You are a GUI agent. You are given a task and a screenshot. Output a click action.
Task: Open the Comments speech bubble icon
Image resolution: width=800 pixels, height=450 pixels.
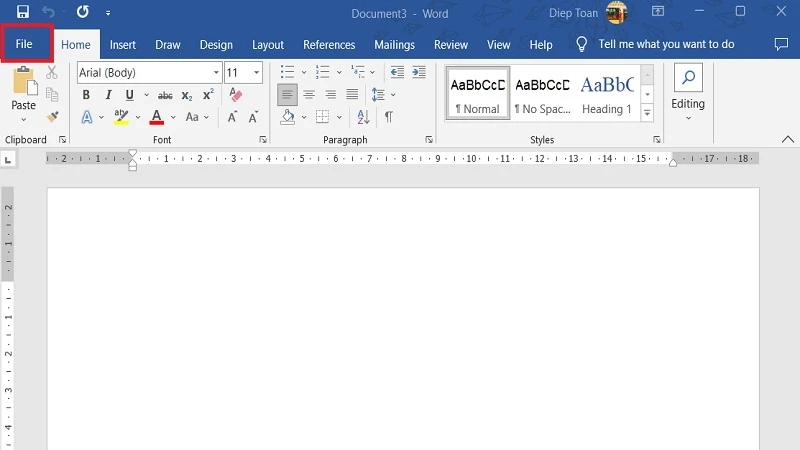coord(781,44)
